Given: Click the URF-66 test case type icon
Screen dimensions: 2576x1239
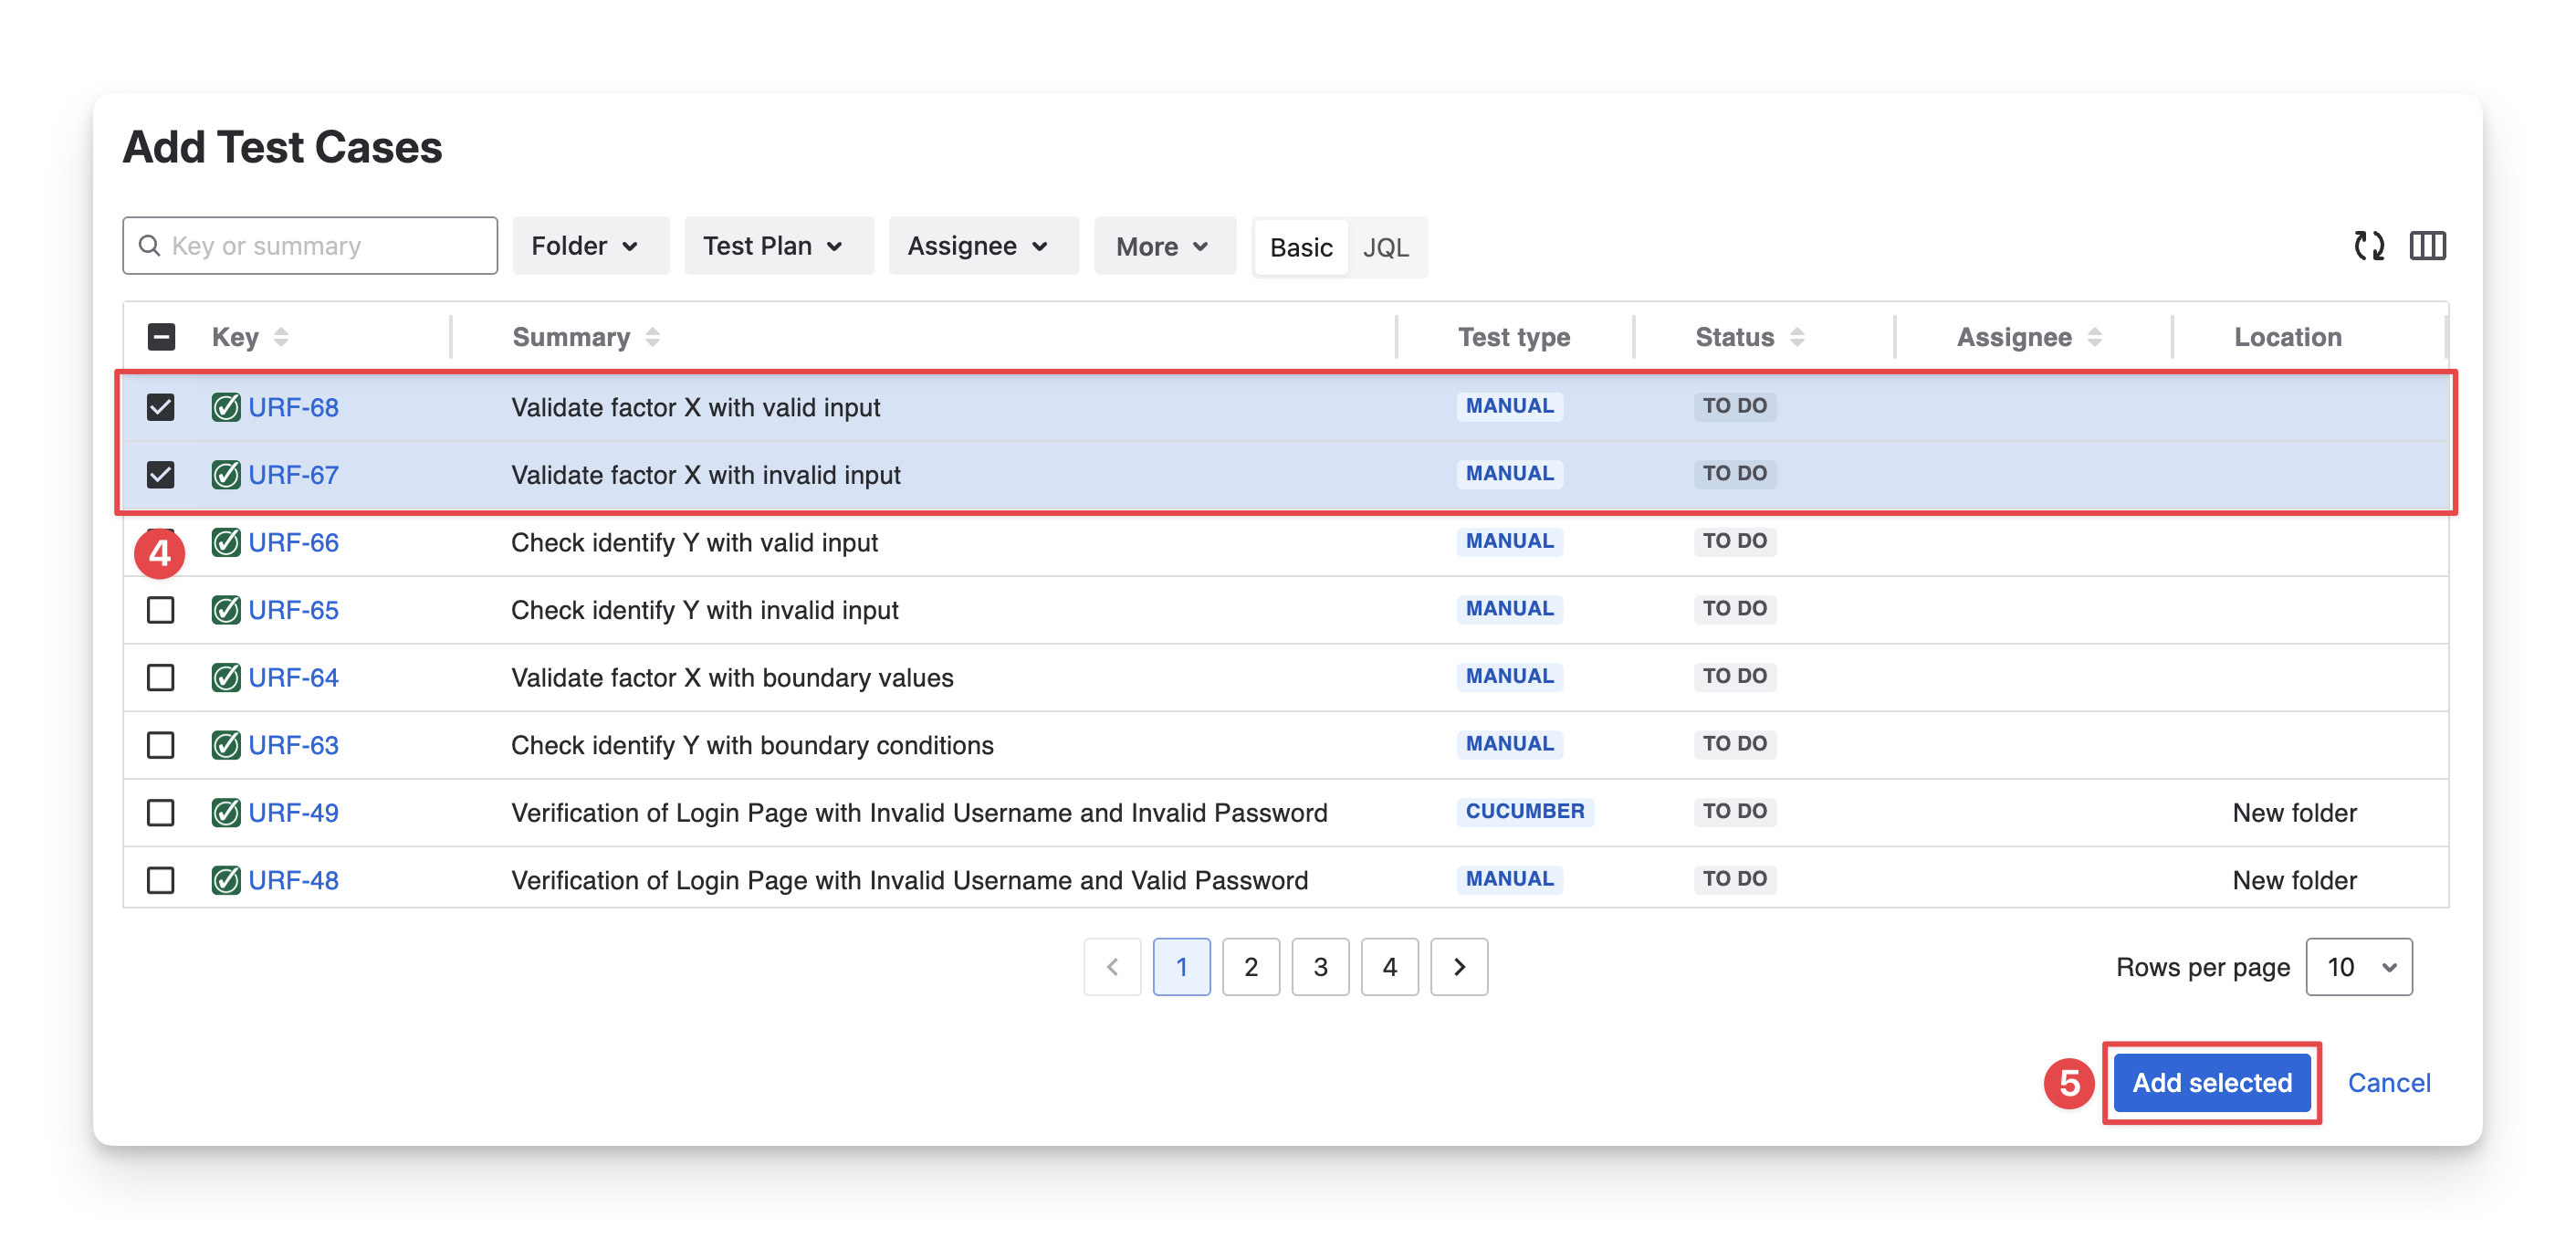Looking at the screenshot, I should click(226, 543).
